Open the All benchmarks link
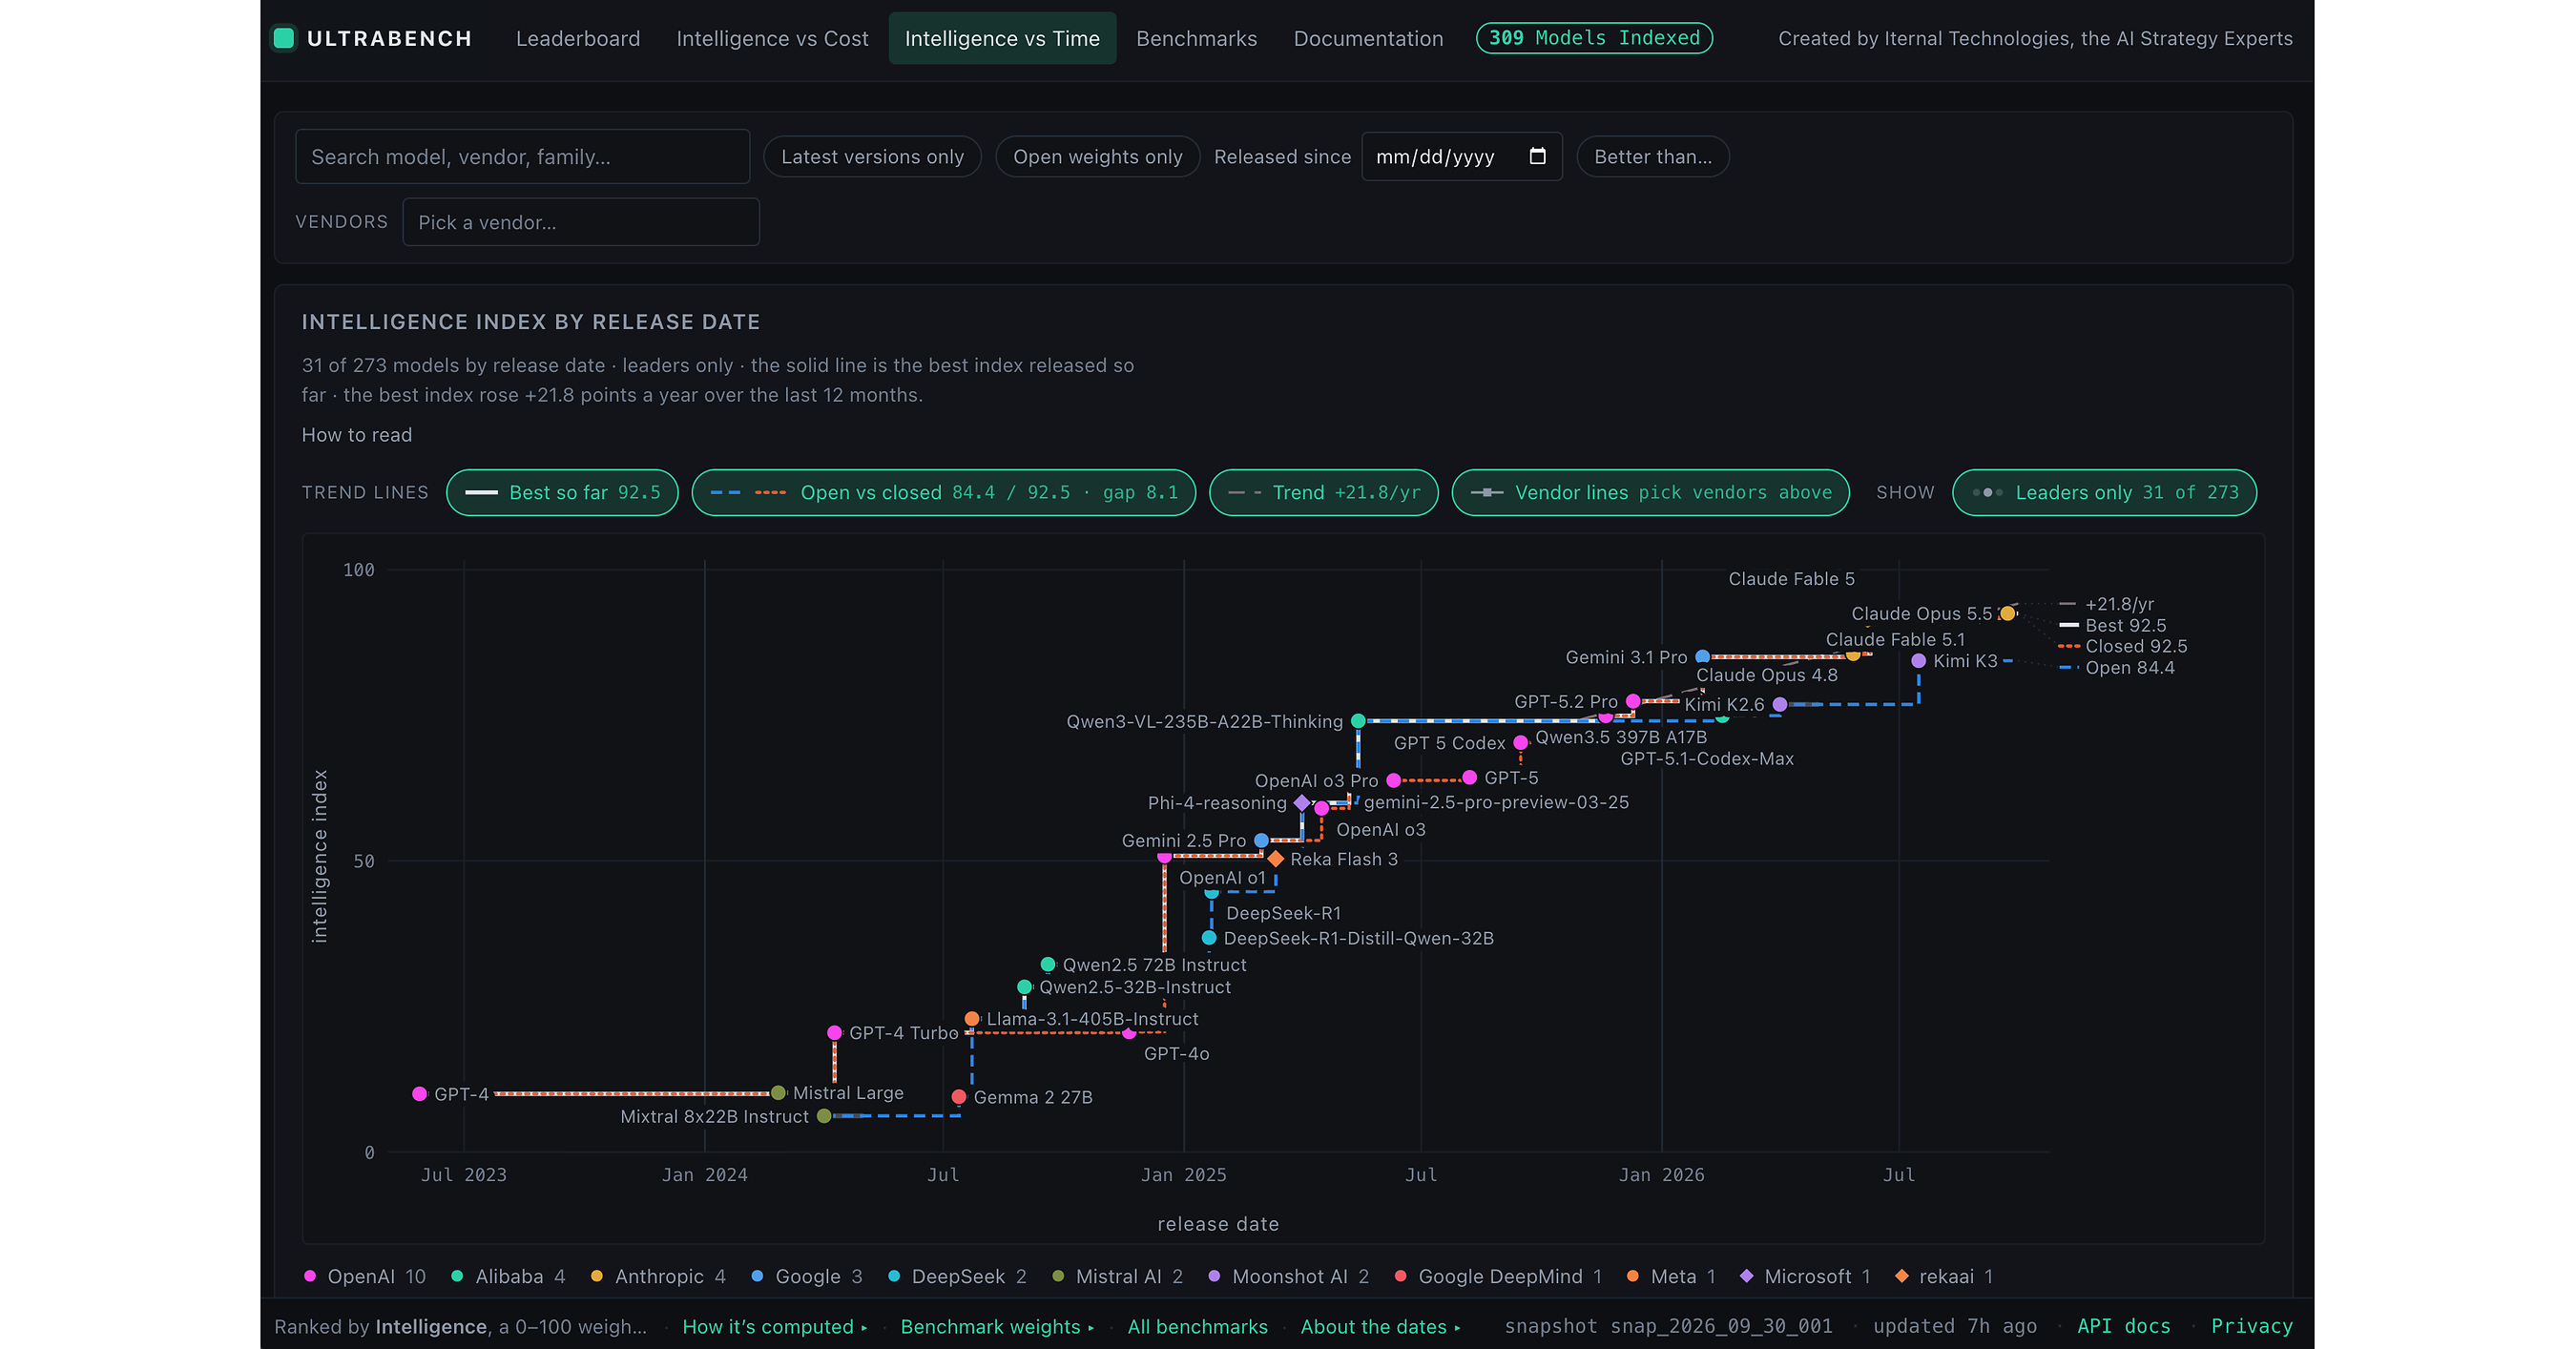Image resolution: width=2576 pixels, height=1349 pixels. (1197, 1326)
